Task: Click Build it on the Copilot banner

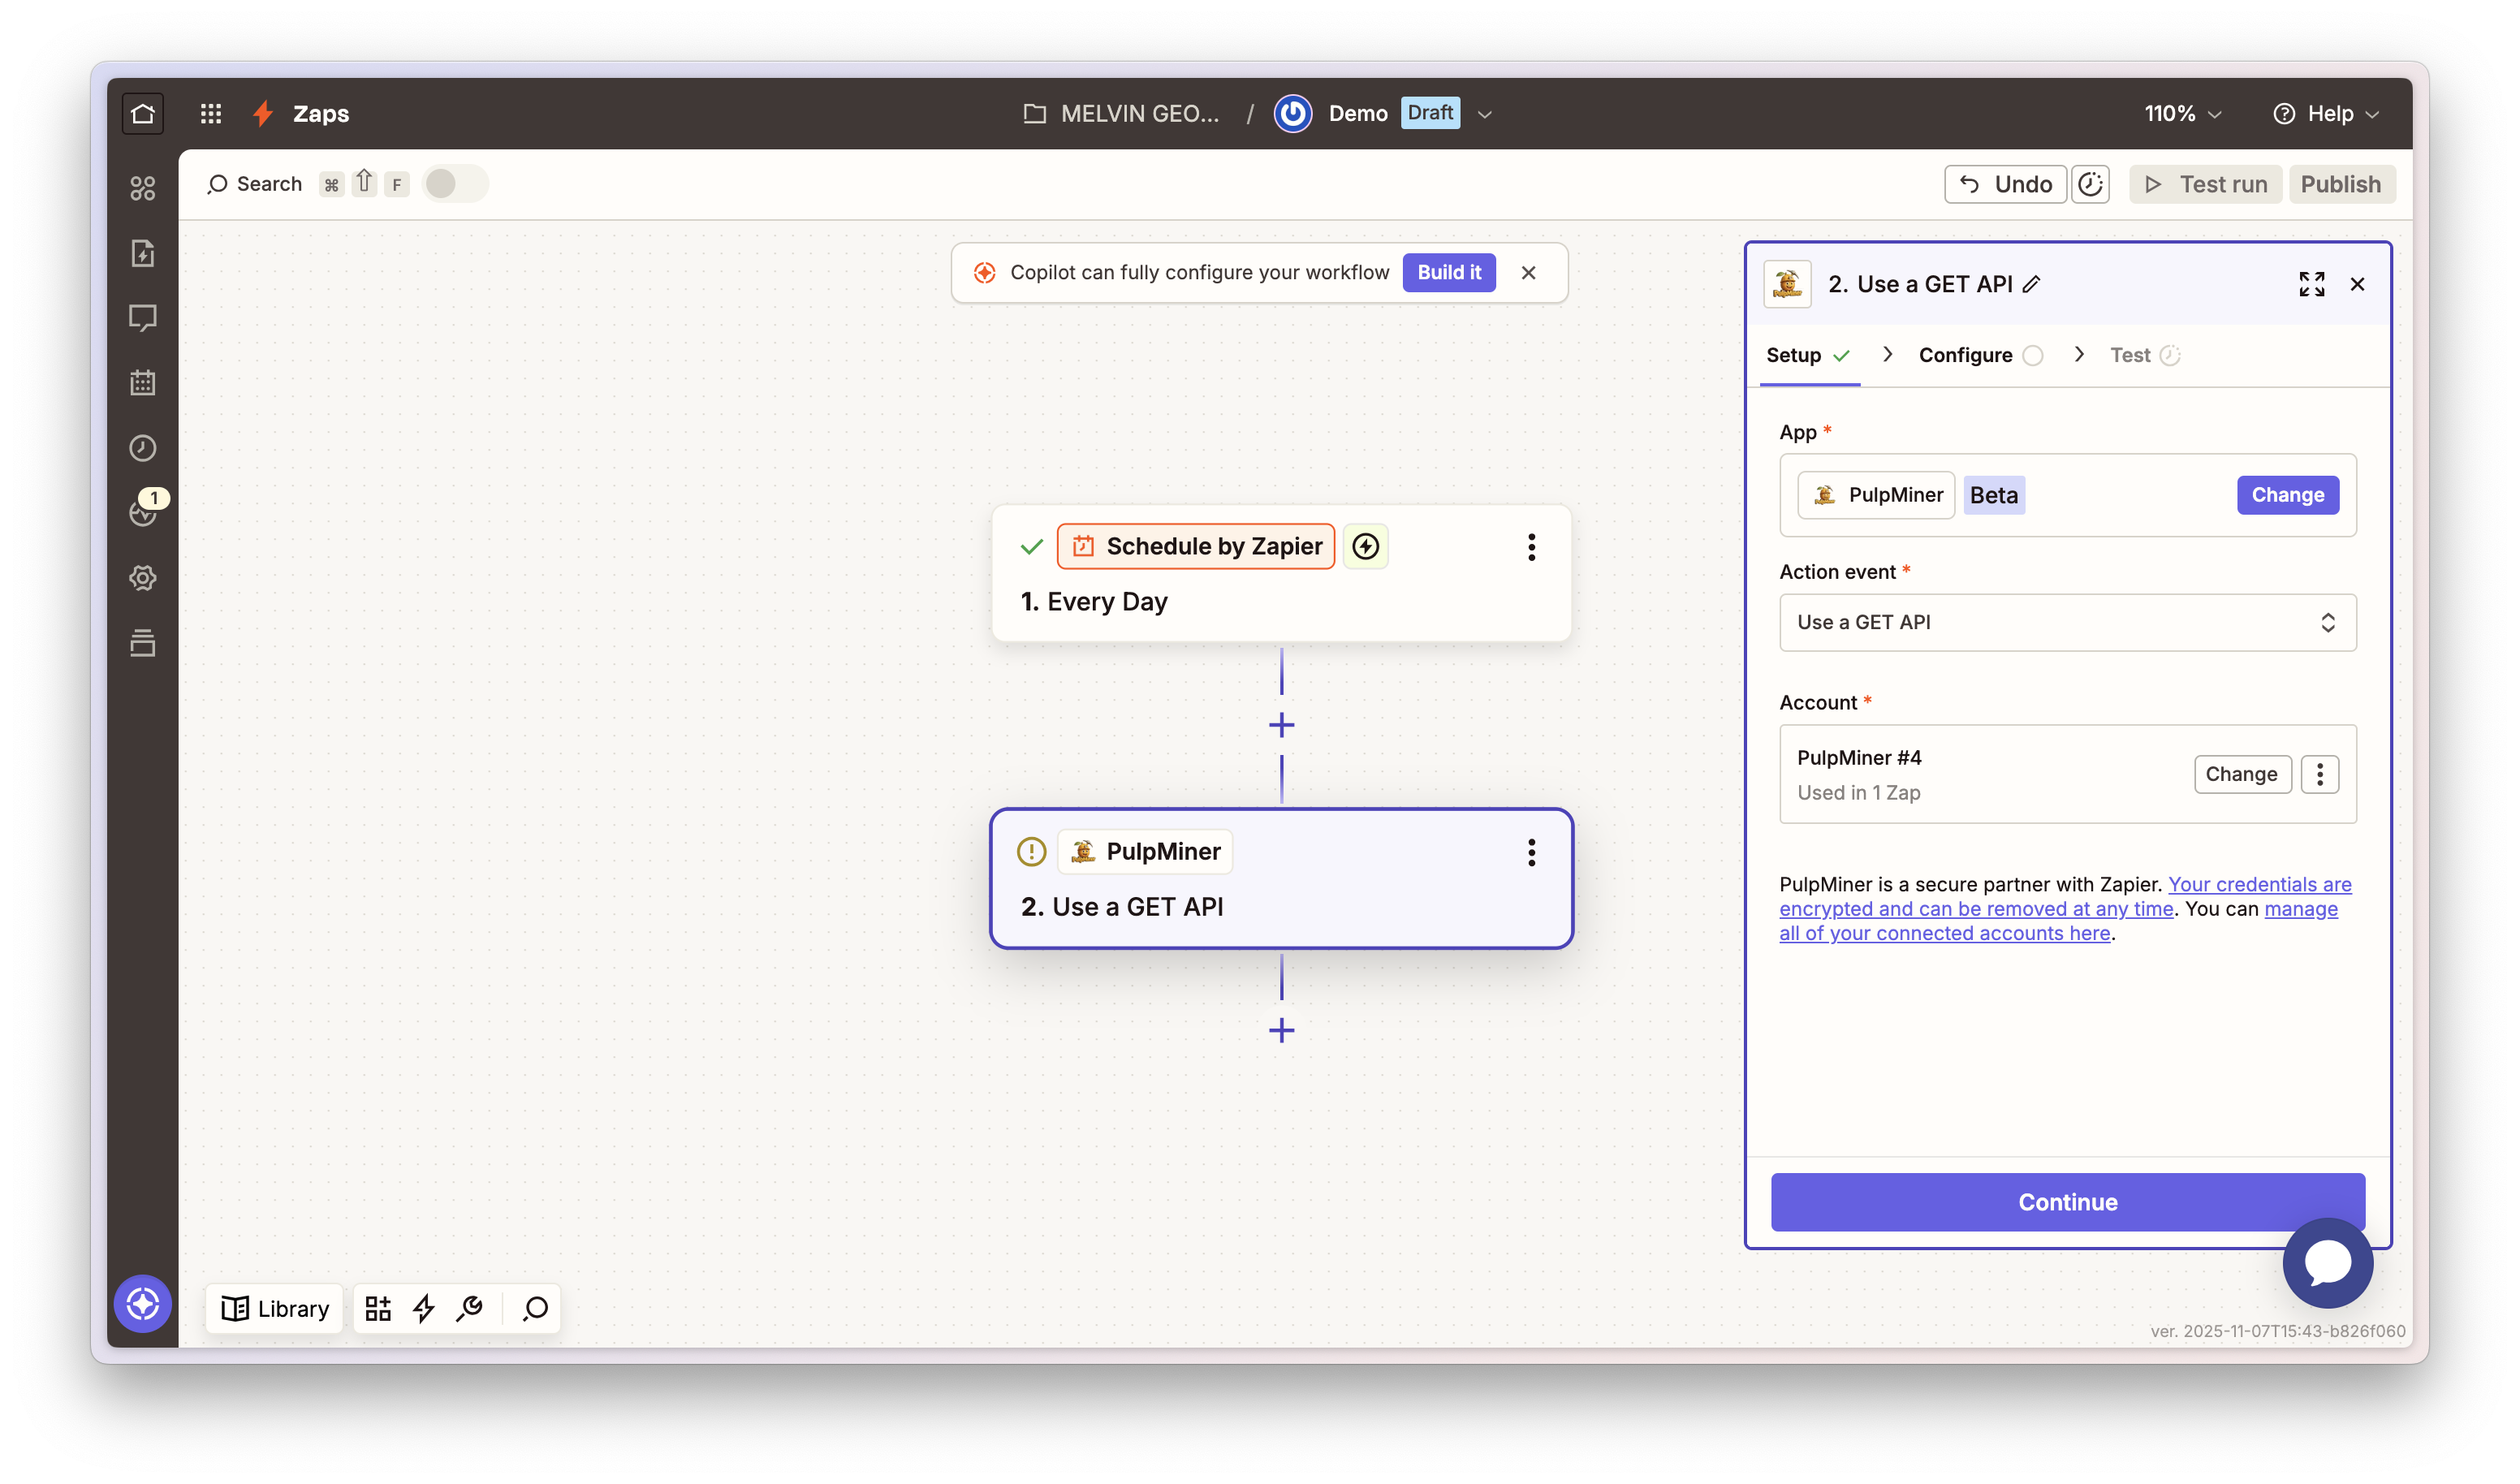Action: [x=1449, y=272]
